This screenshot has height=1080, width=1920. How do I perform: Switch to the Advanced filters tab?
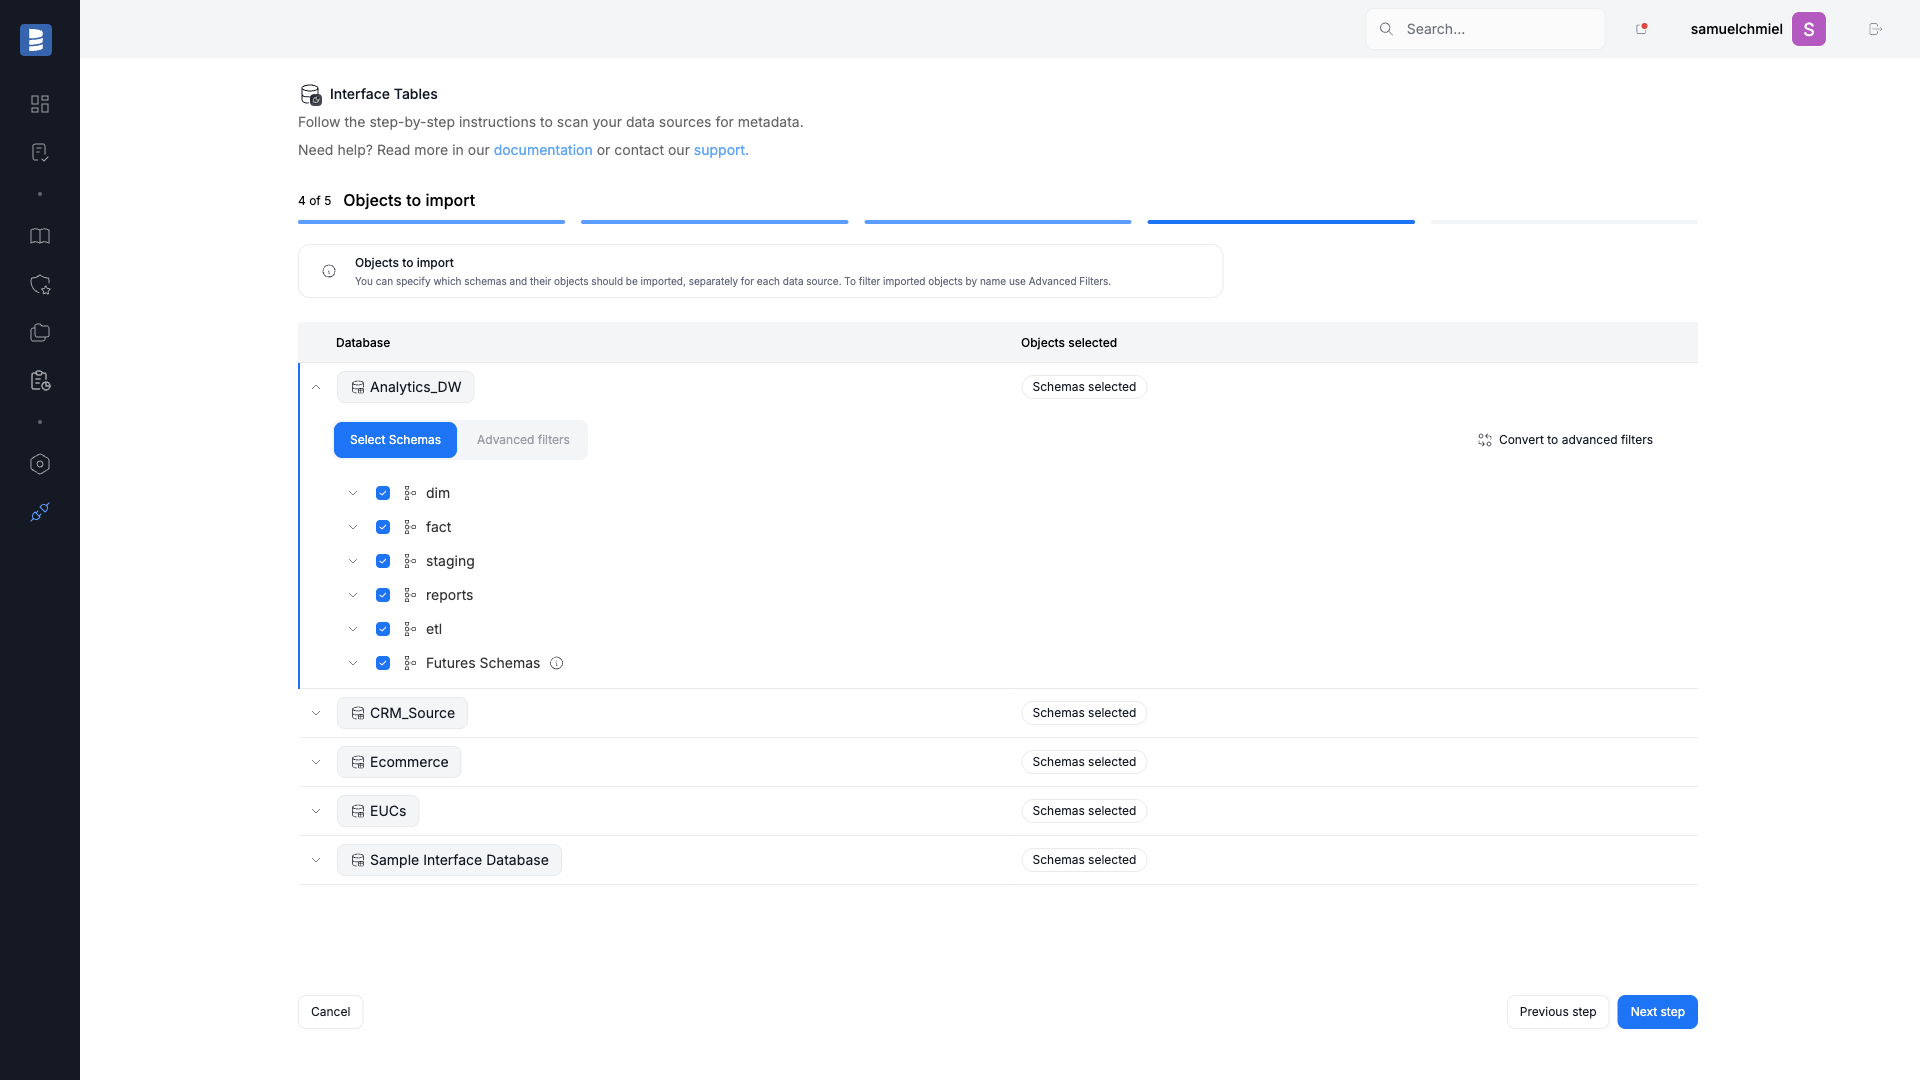click(x=523, y=440)
